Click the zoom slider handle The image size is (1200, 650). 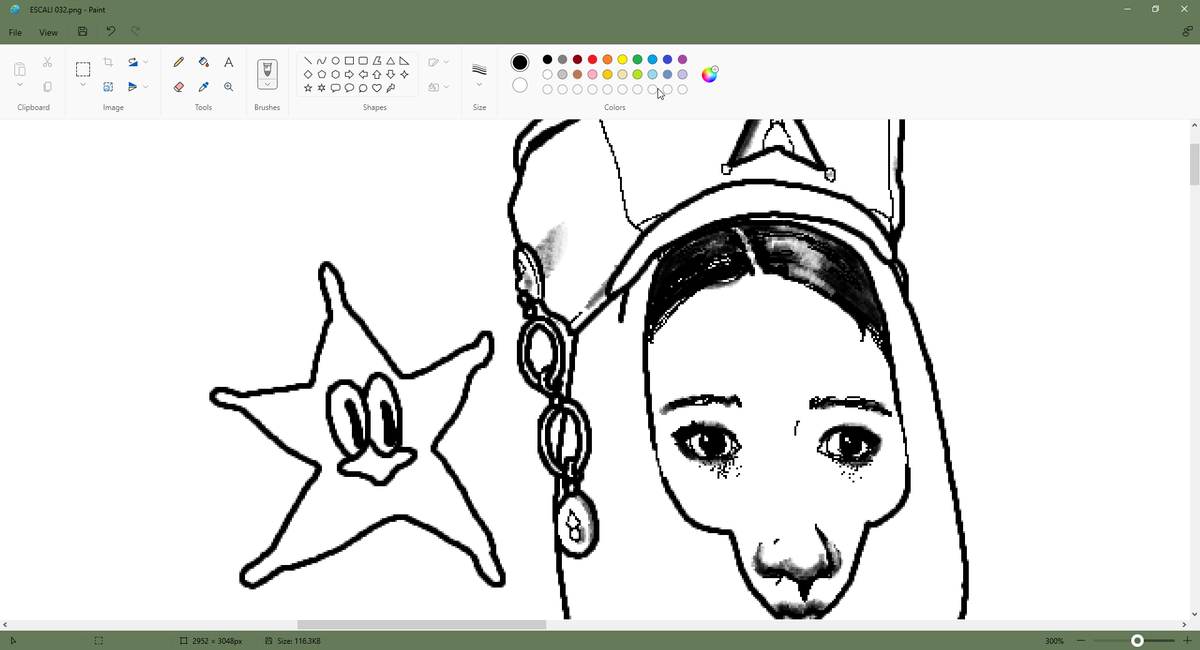pyautogui.click(x=1137, y=640)
